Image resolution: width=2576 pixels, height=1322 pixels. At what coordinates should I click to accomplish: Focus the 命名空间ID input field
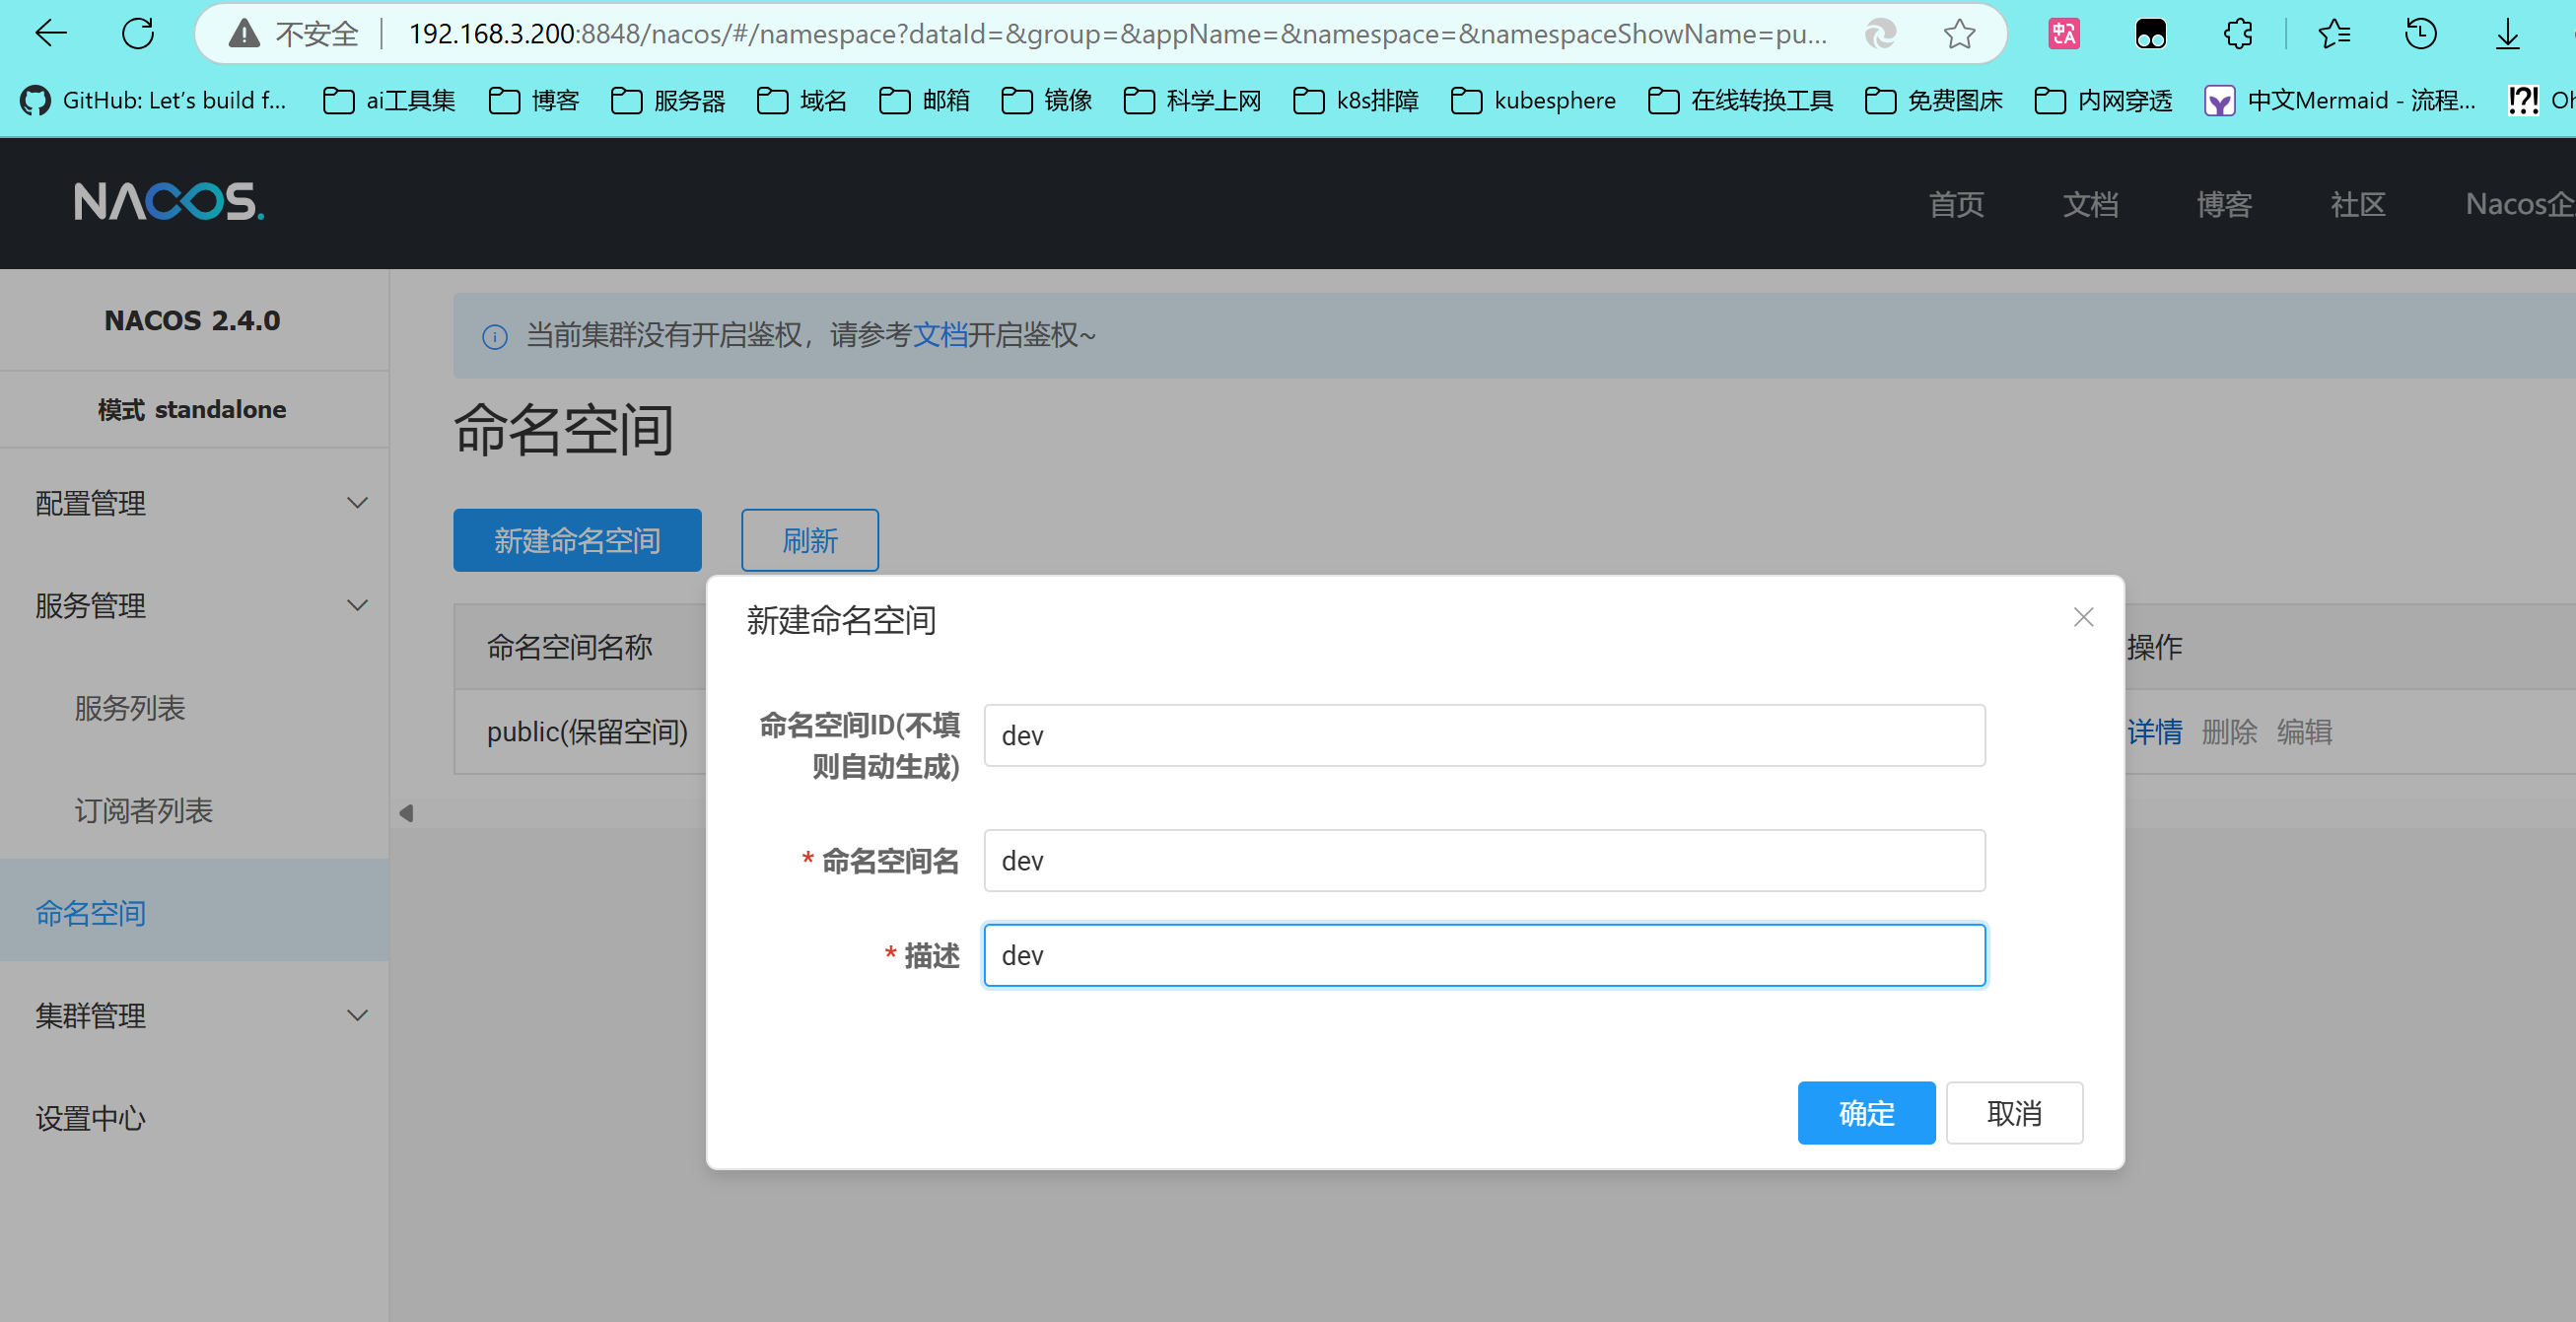click(x=1483, y=735)
